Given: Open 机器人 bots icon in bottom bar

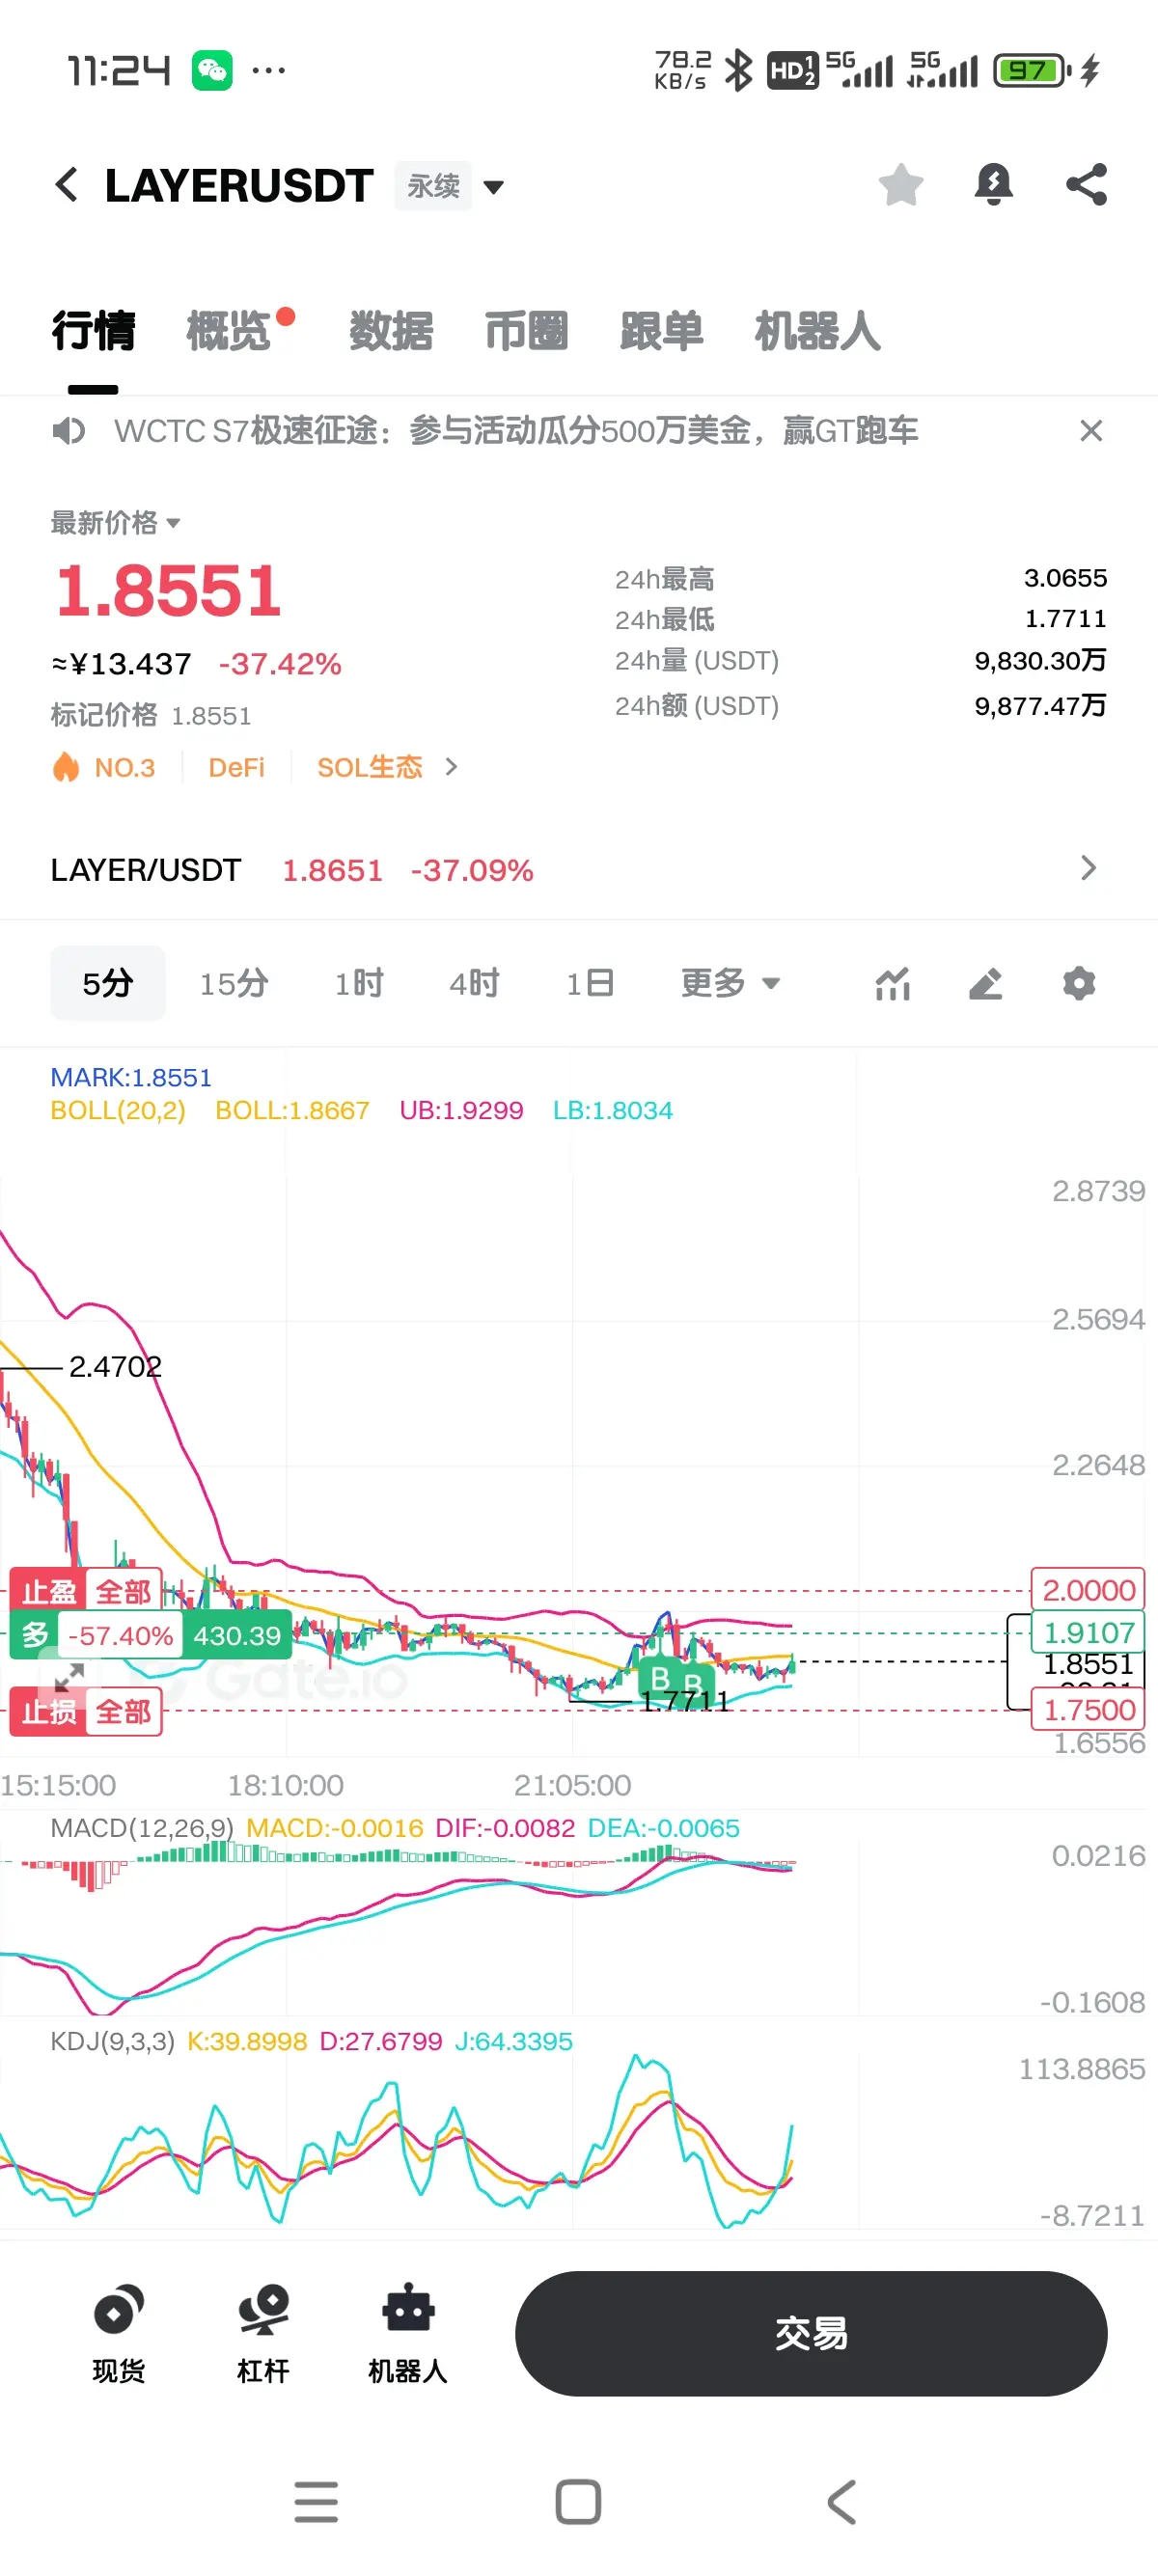Looking at the screenshot, I should (x=408, y=2333).
